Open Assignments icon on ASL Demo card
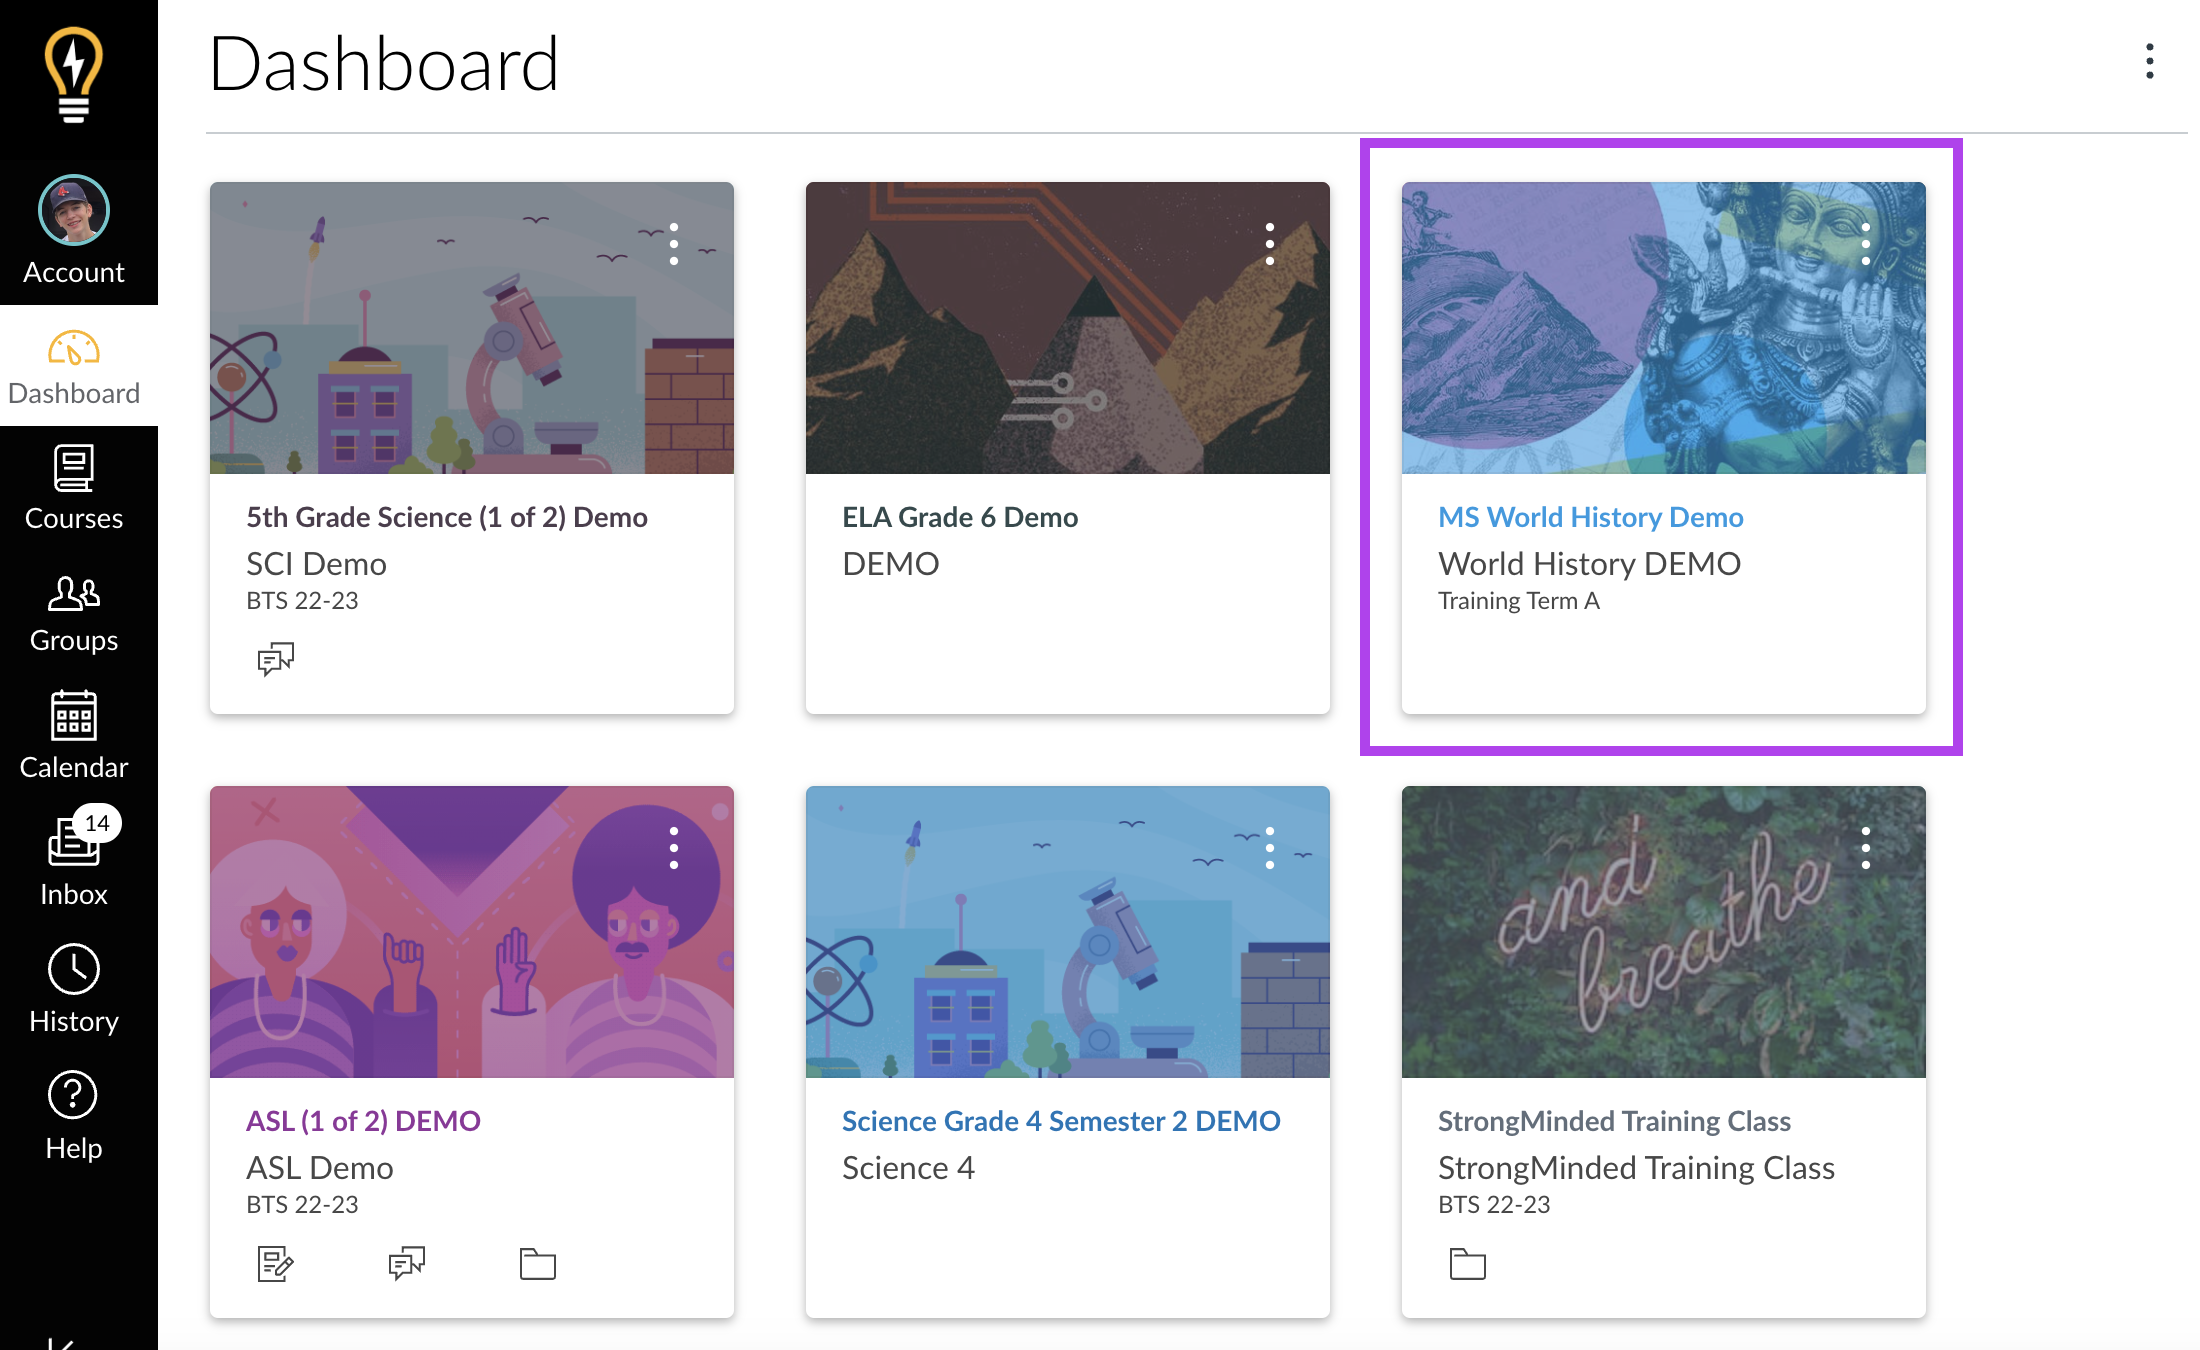2200x1350 pixels. click(276, 1264)
